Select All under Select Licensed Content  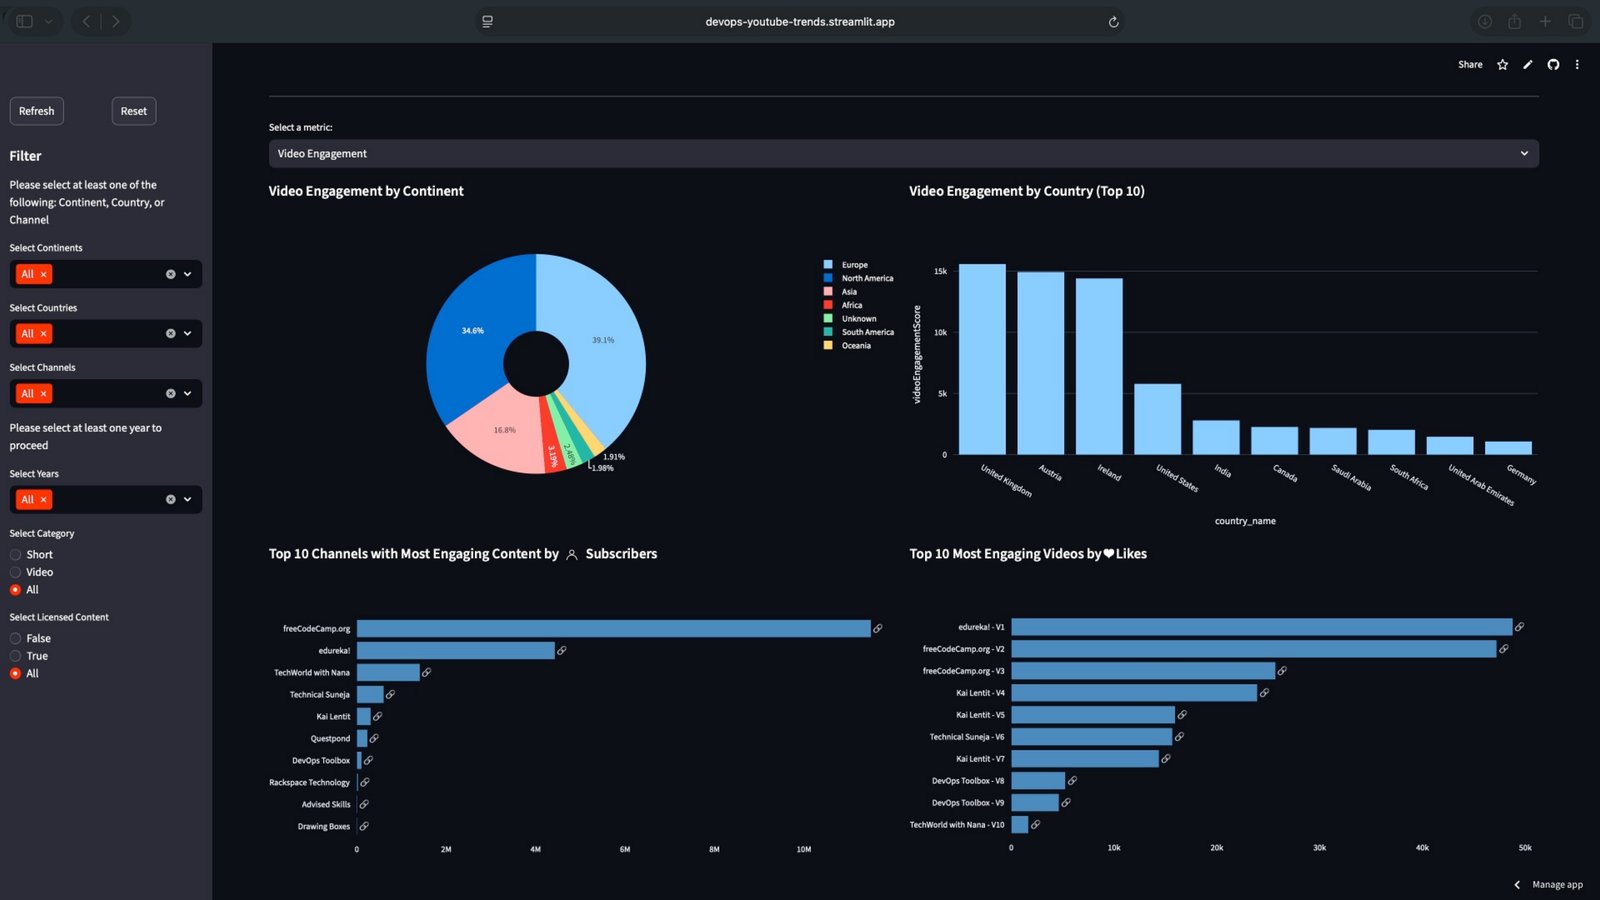coord(15,674)
